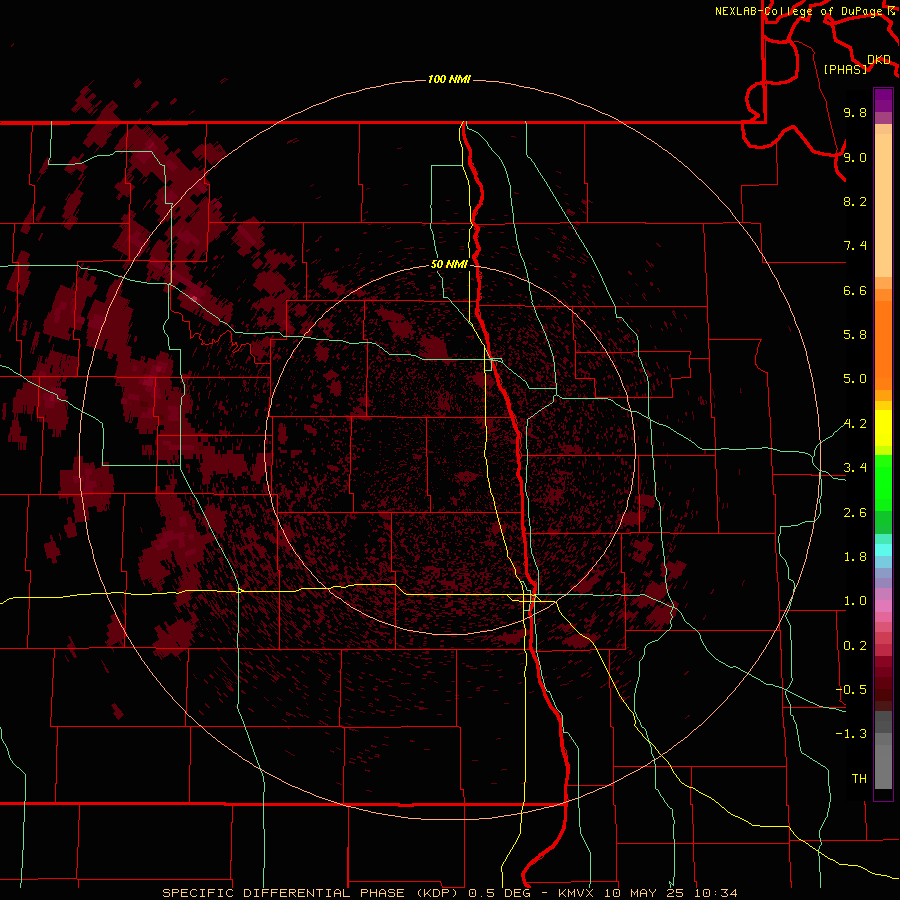
Task: Click the 1.8 scale value
Action: tap(855, 557)
